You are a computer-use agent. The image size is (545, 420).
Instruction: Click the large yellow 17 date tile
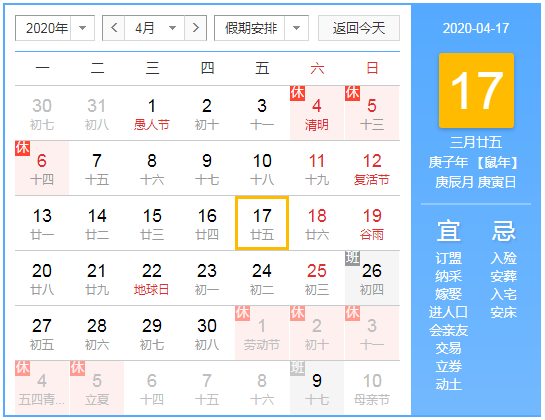[x=476, y=90]
